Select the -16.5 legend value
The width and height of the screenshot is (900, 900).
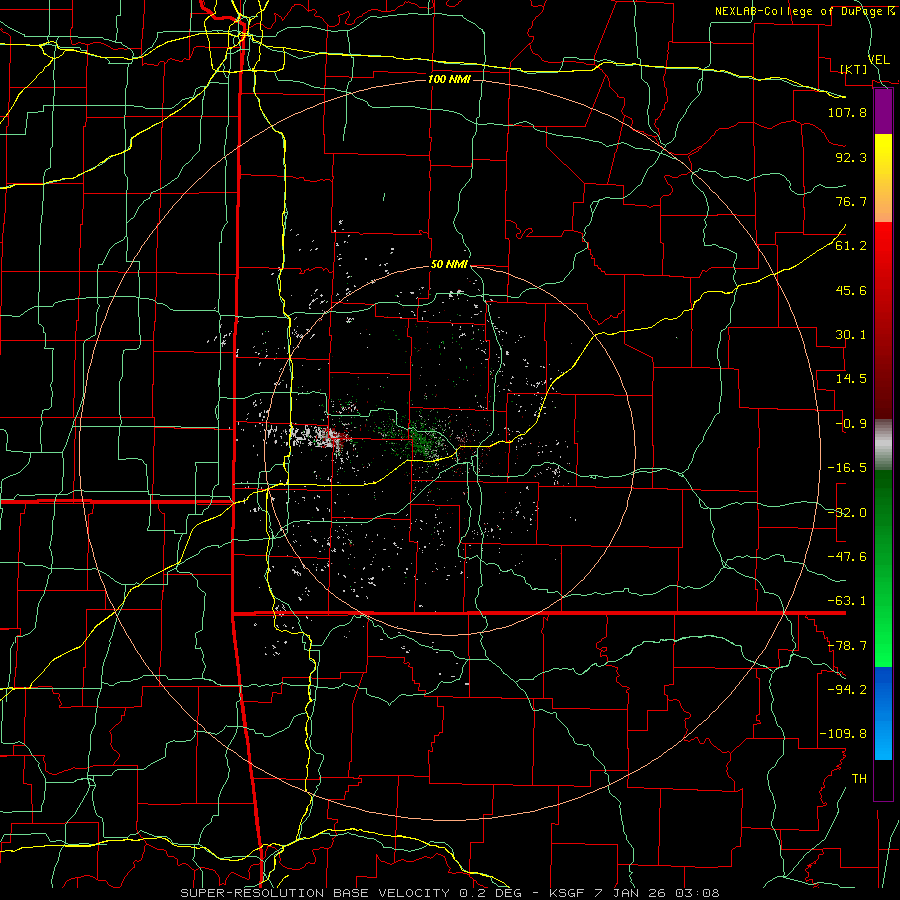tap(847, 468)
